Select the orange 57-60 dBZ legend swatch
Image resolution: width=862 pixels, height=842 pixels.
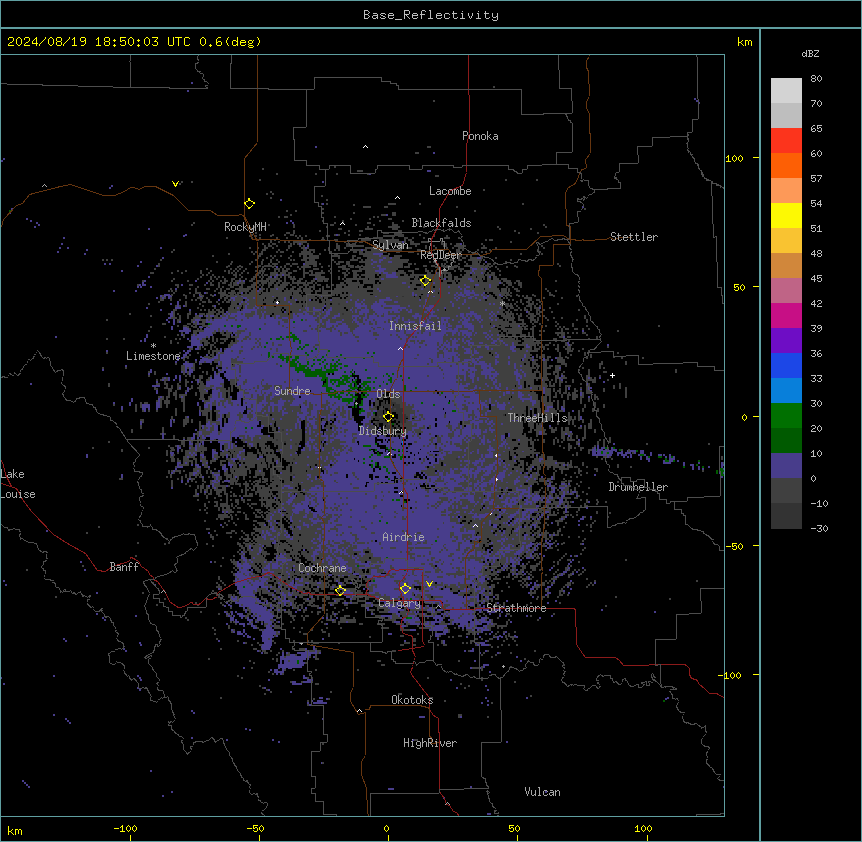[x=786, y=165]
